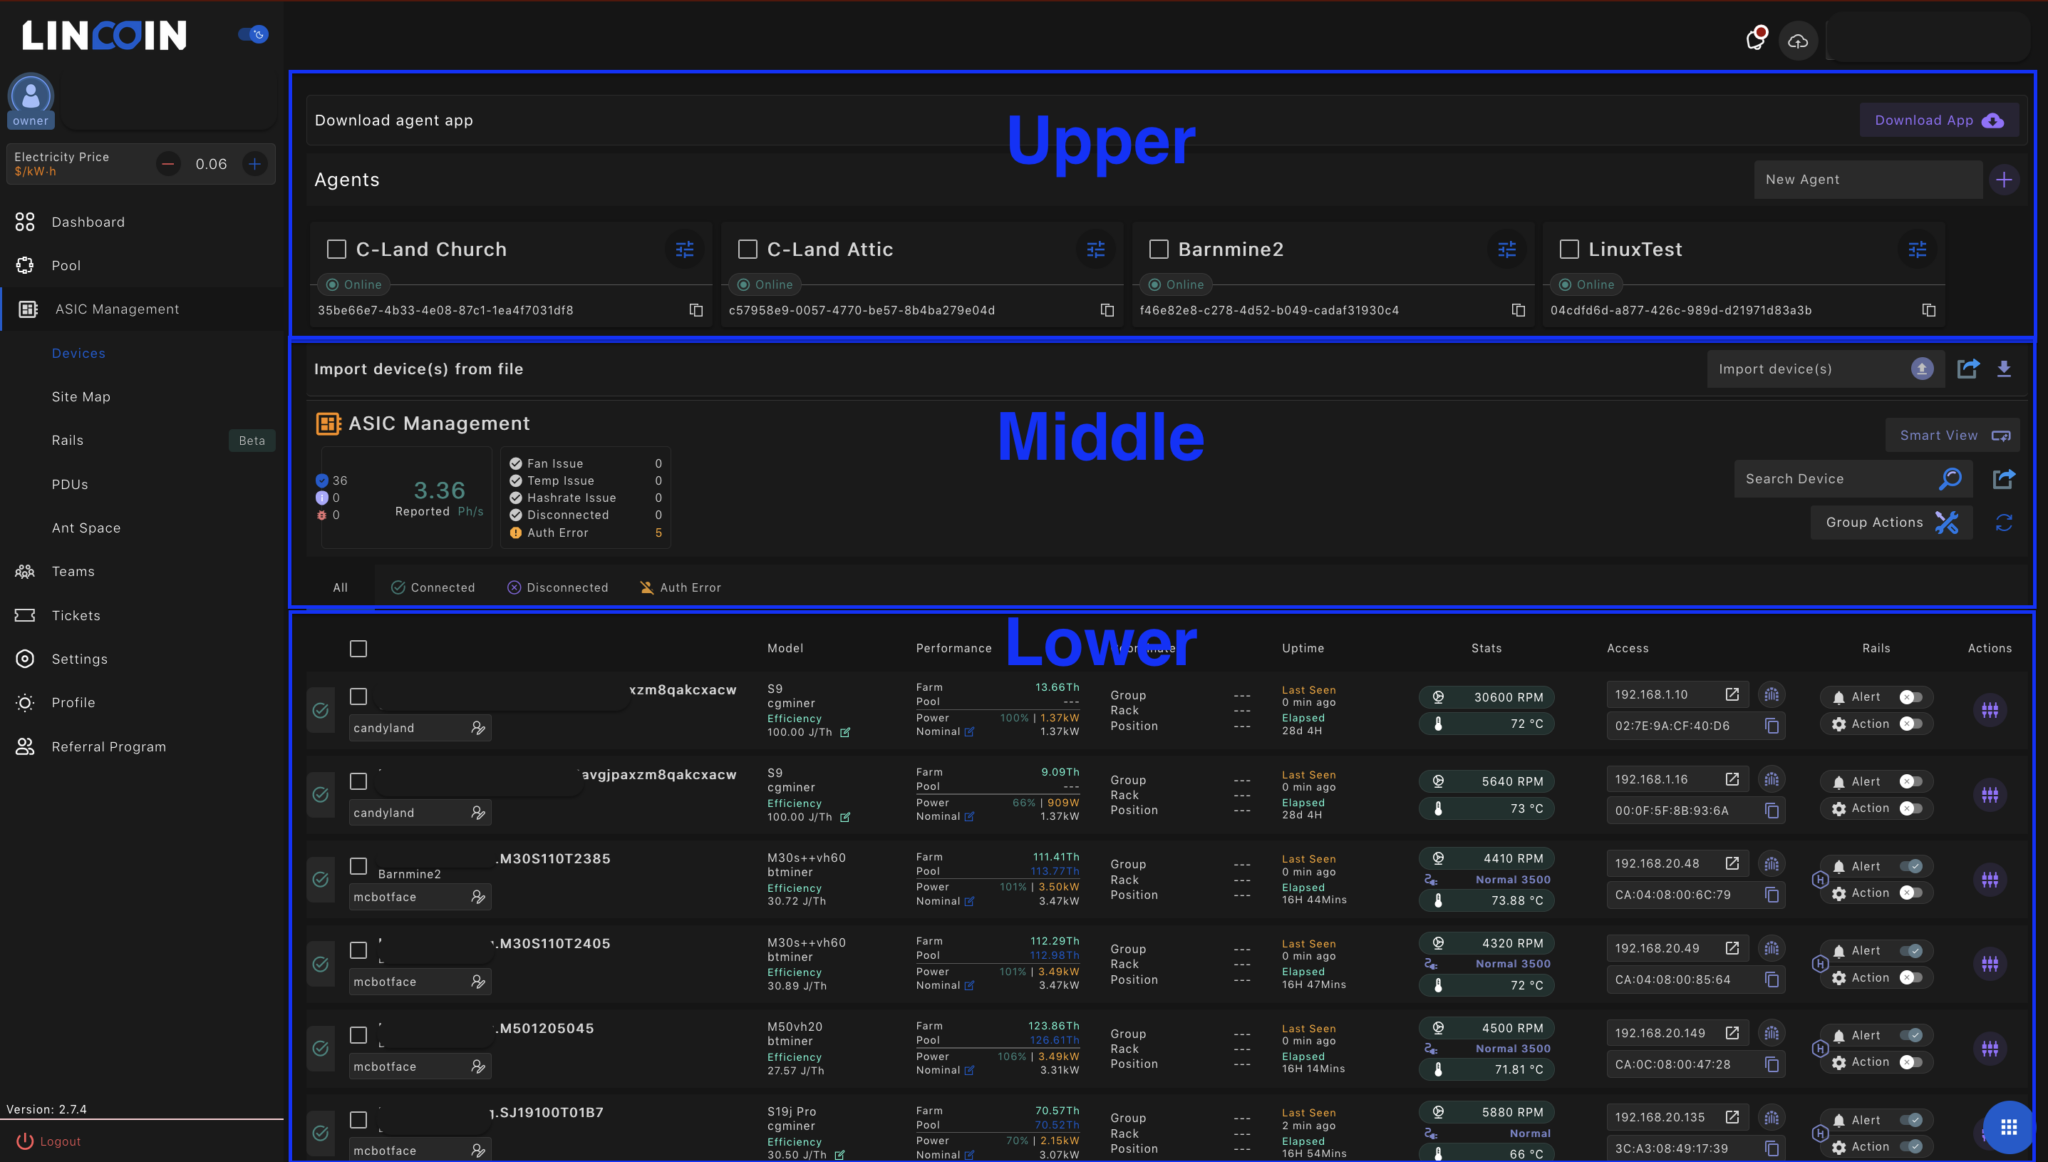The width and height of the screenshot is (2048, 1162).
Task: Check the C-Land Attic agent checkbox
Action: coord(746,249)
